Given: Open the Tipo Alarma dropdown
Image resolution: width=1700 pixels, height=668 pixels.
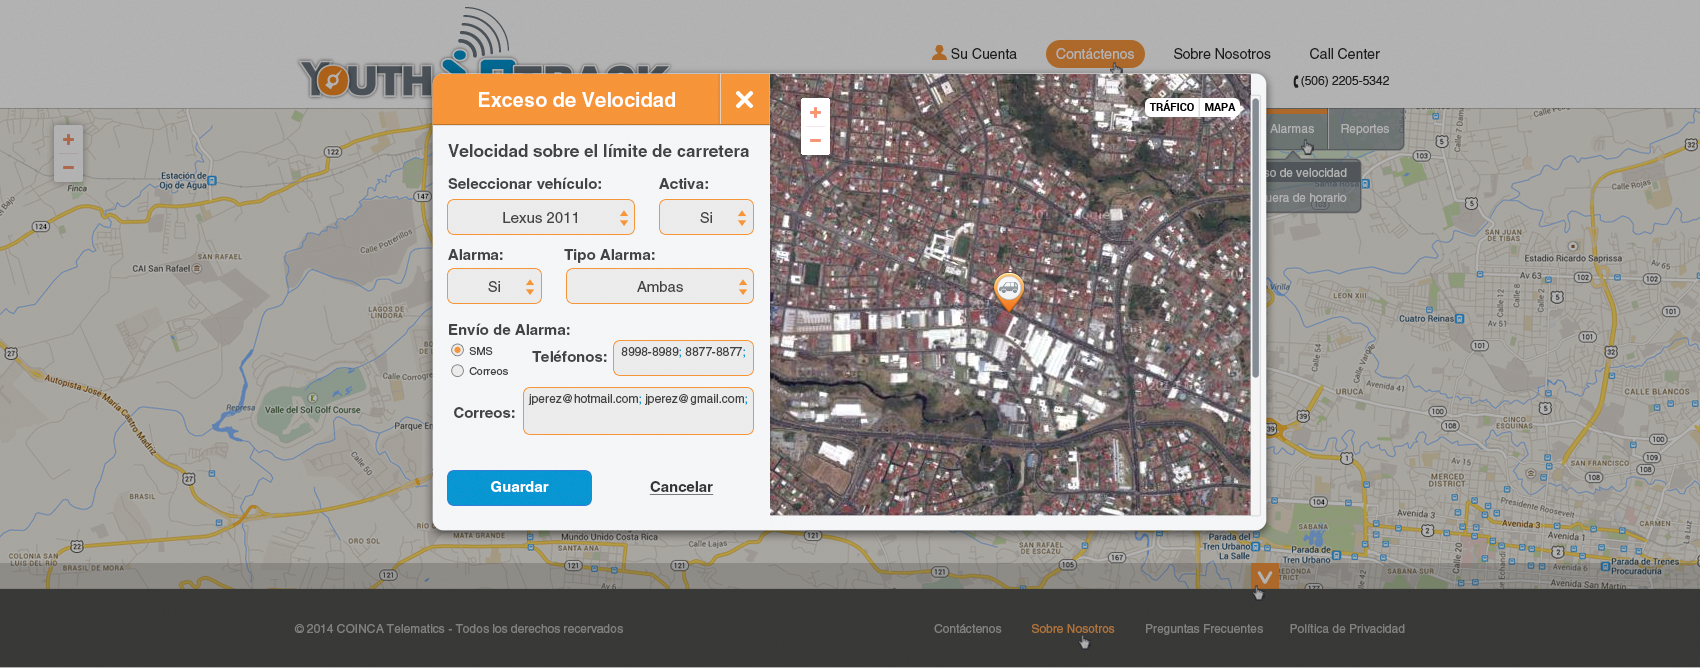Looking at the screenshot, I should [x=660, y=286].
